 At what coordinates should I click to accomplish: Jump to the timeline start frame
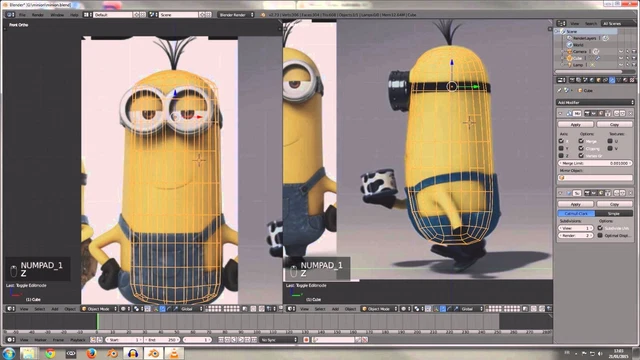[220, 340]
